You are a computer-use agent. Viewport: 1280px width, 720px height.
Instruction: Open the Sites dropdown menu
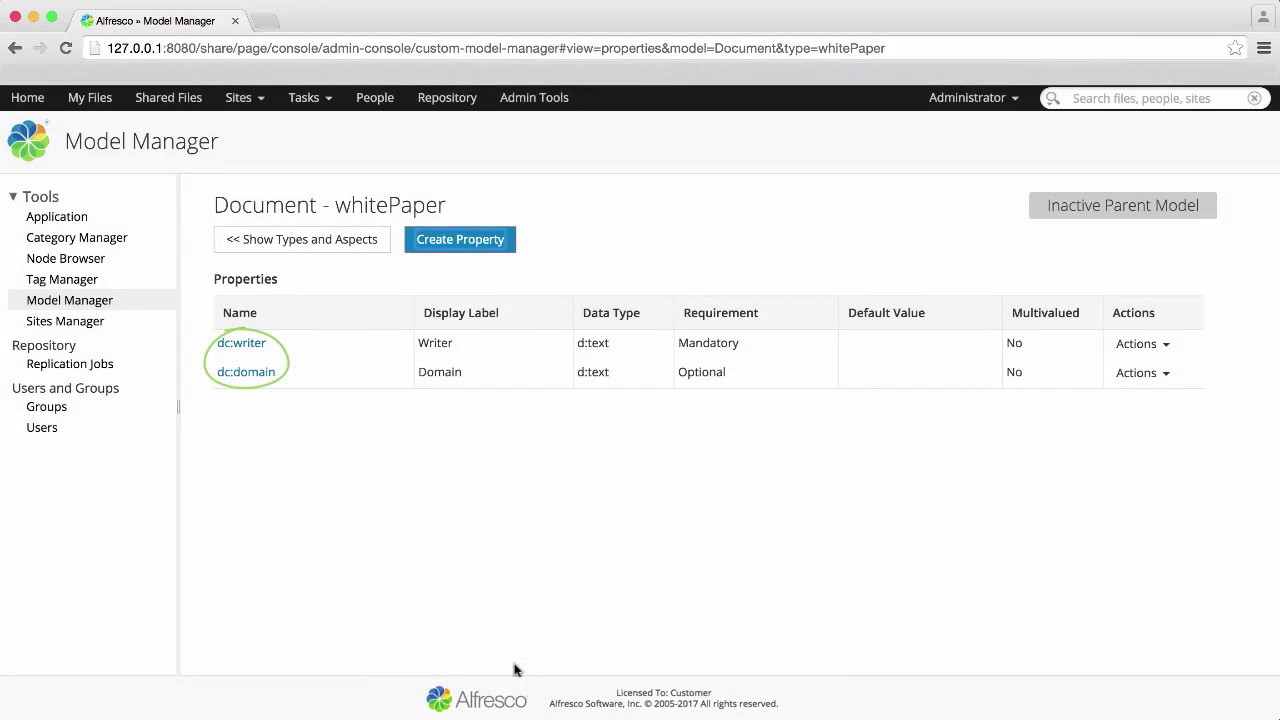(x=245, y=98)
